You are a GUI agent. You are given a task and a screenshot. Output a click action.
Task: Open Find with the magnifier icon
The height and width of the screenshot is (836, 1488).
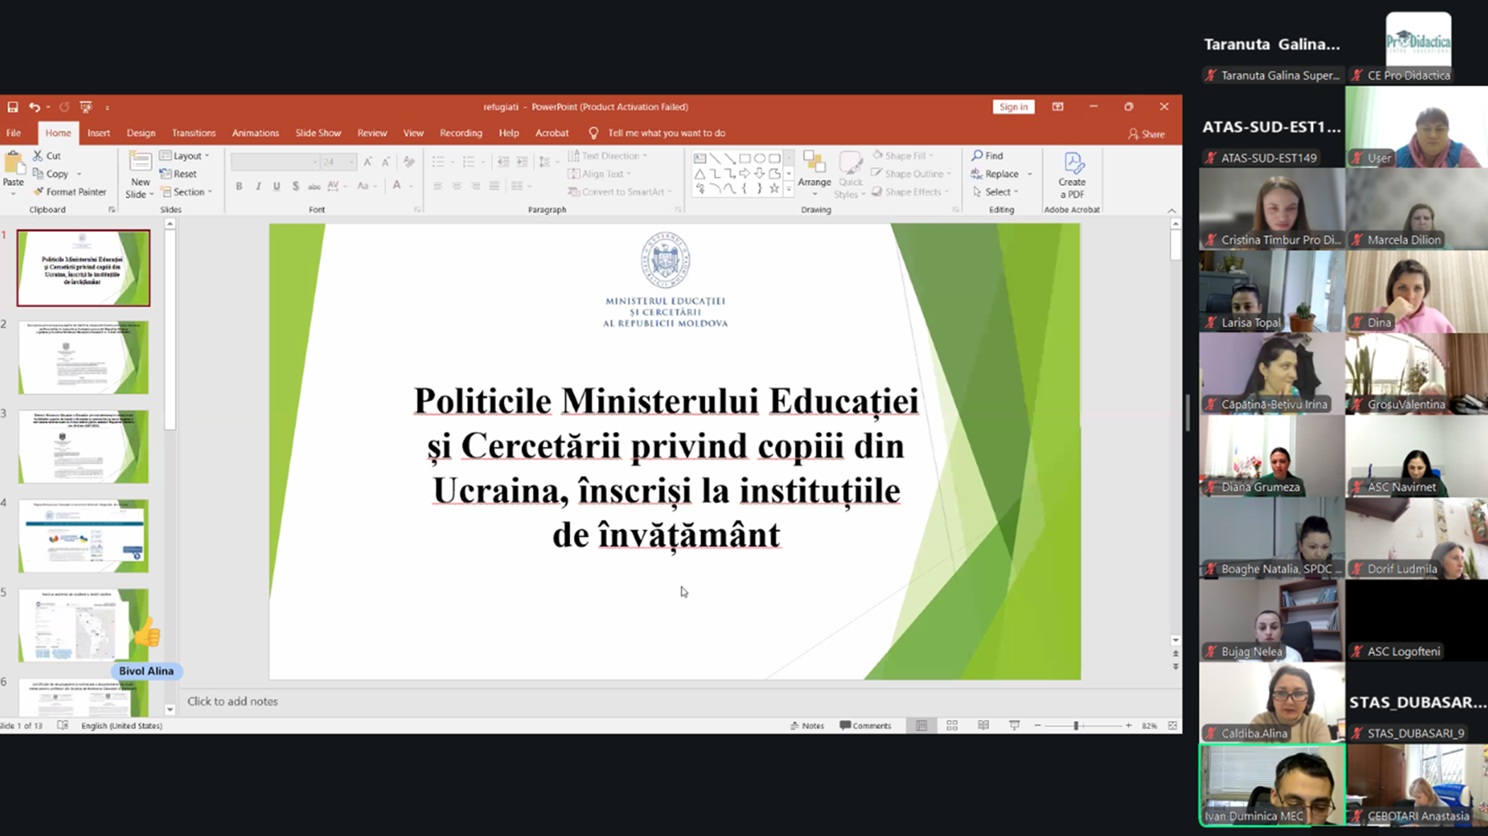977,156
